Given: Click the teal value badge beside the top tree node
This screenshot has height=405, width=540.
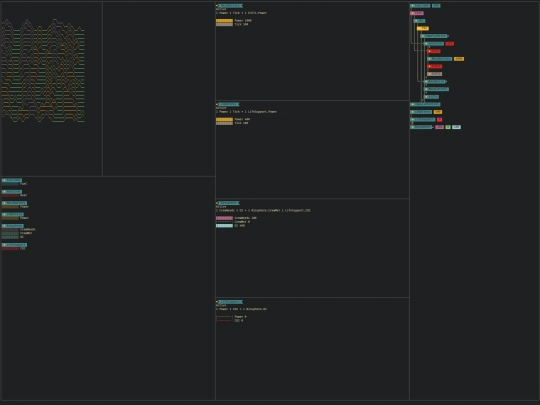Looking at the screenshot, I should (436, 6).
